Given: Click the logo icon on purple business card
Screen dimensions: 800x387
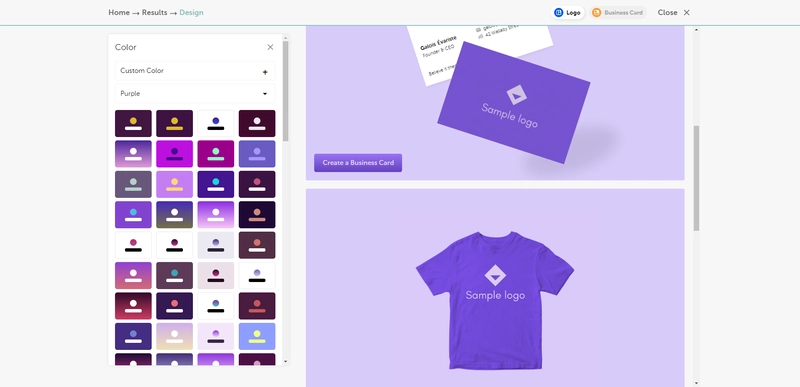Looking at the screenshot, I should 516,95.
